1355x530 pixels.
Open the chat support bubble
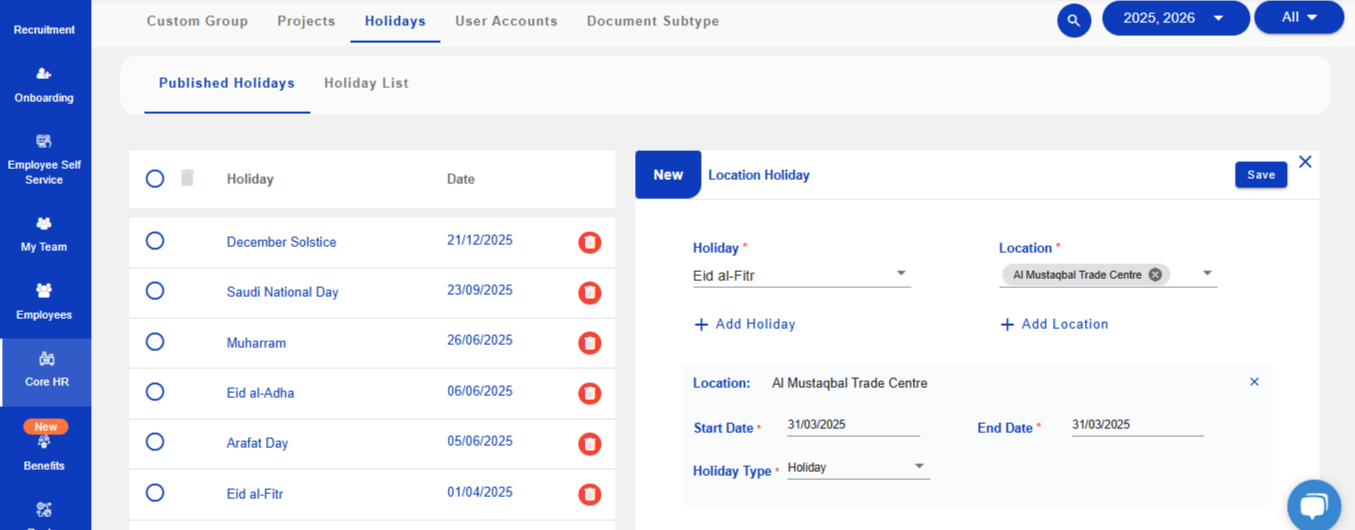point(1313,505)
